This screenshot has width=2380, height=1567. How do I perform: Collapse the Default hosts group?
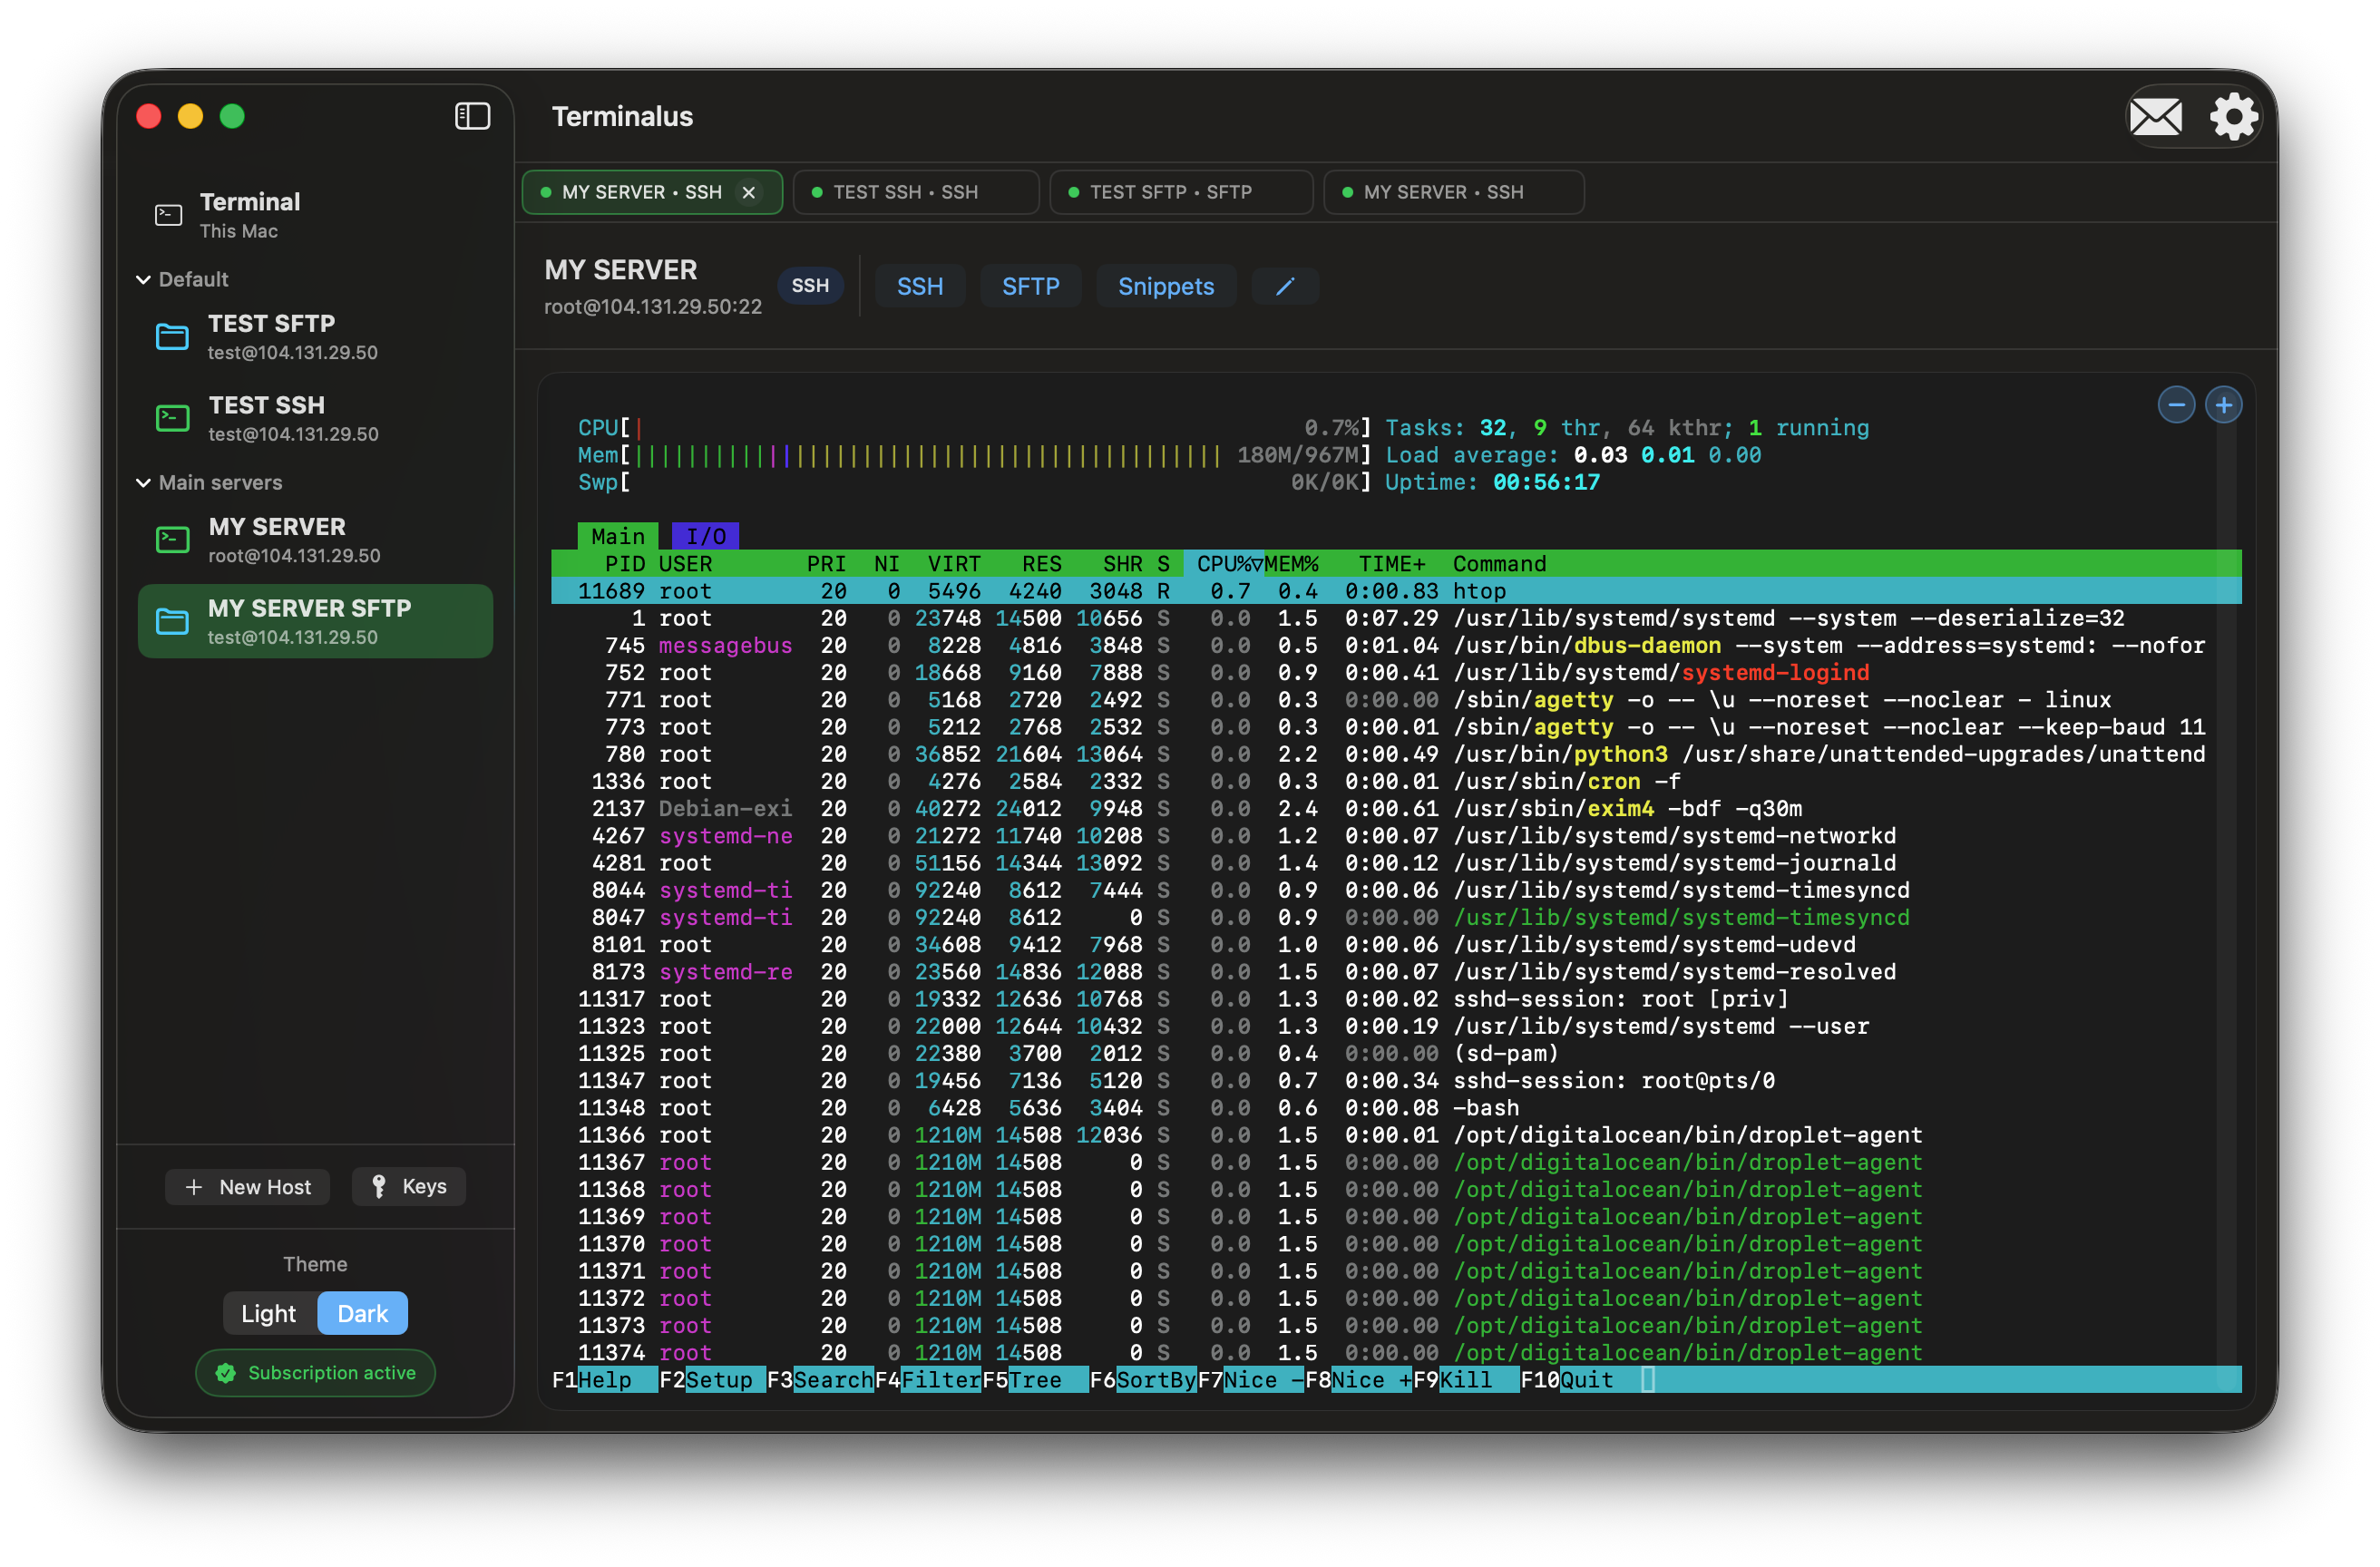(x=143, y=280)
